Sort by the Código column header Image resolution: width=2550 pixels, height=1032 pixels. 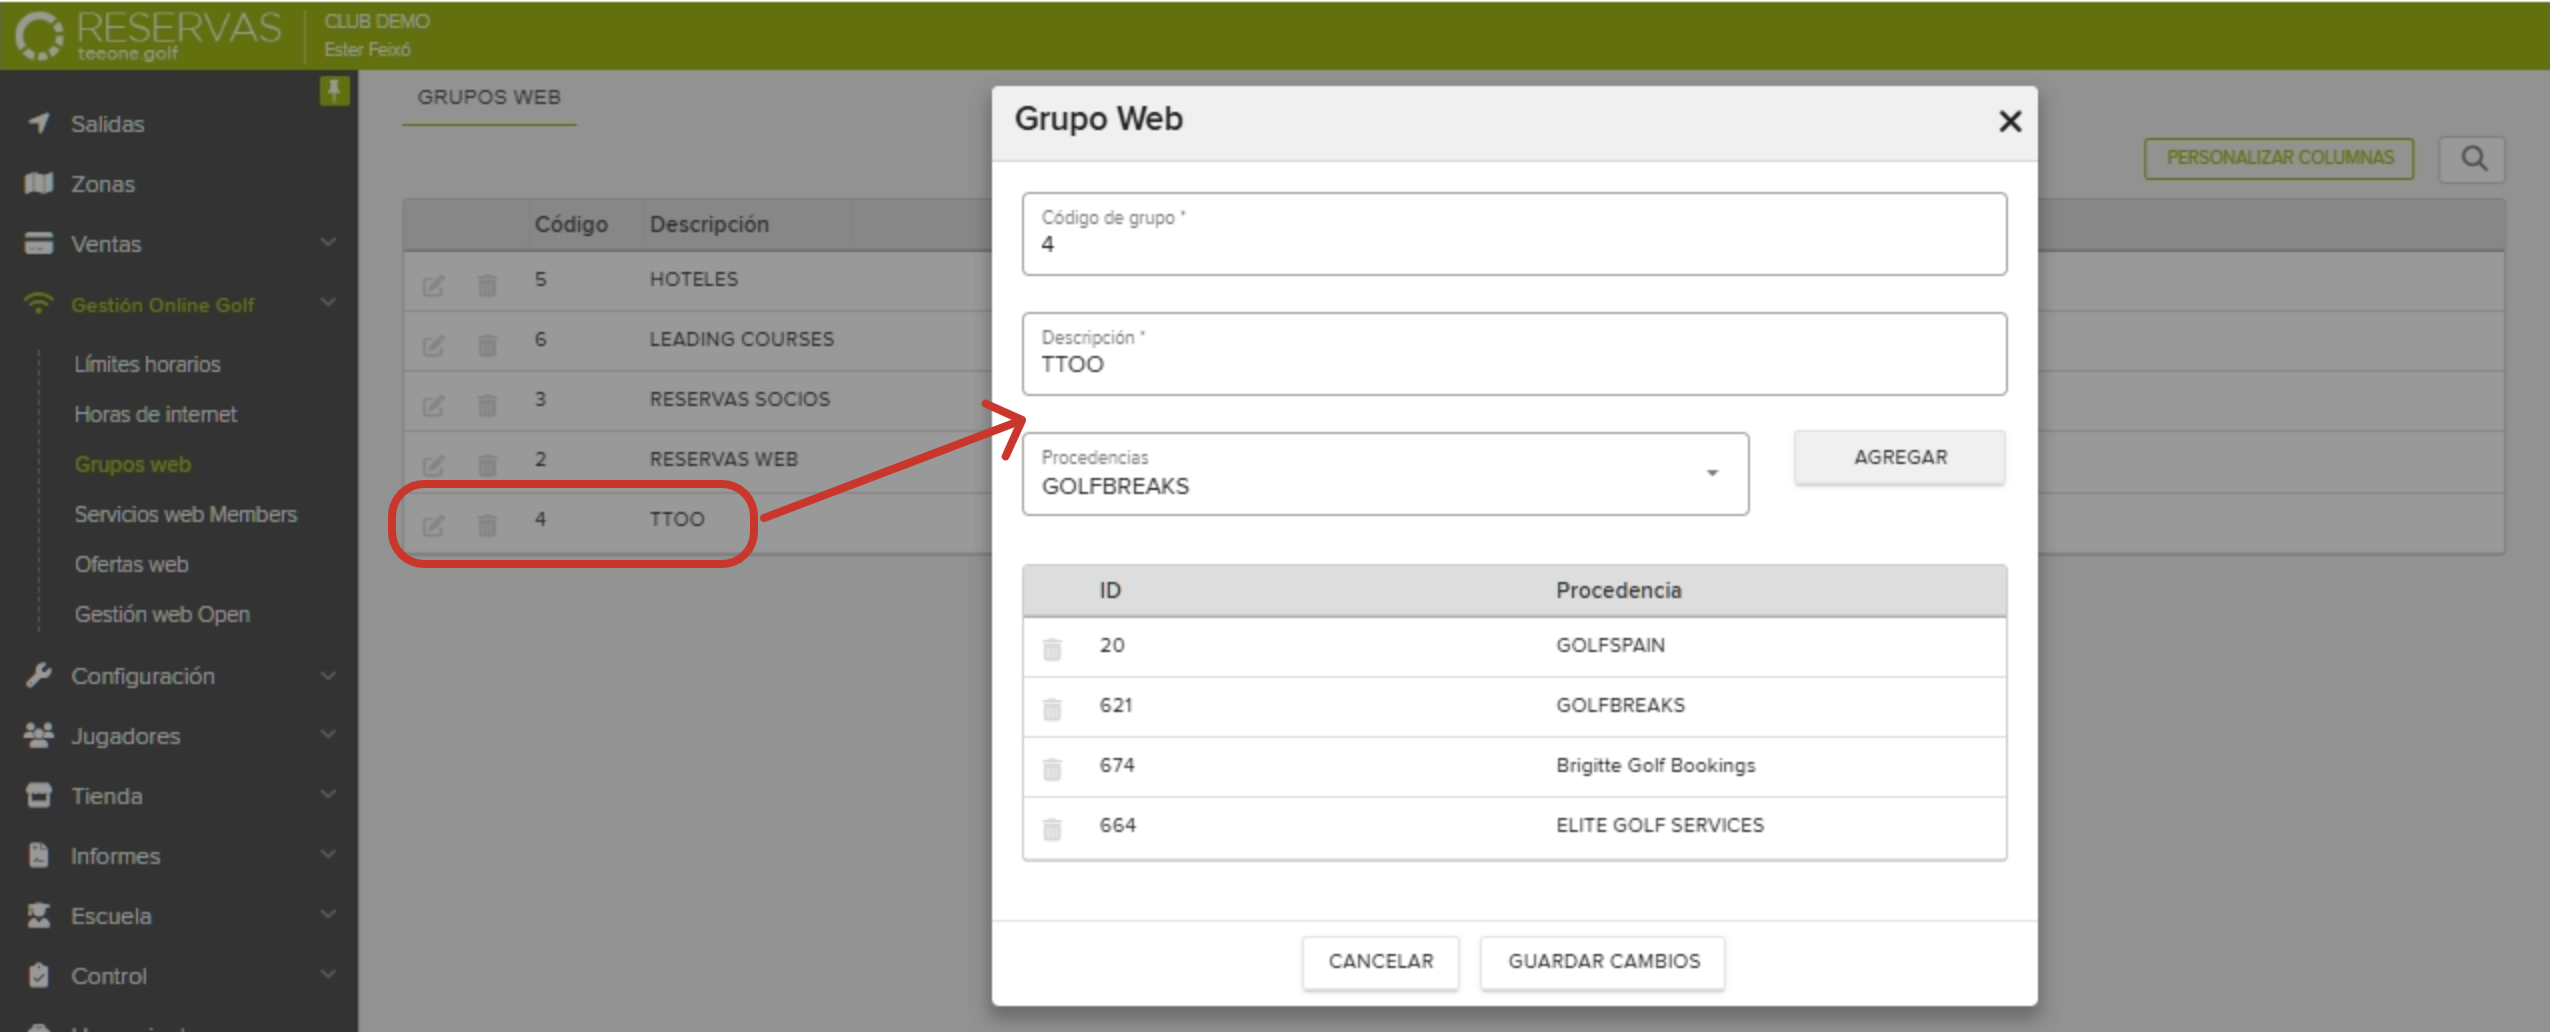(571, 224)
